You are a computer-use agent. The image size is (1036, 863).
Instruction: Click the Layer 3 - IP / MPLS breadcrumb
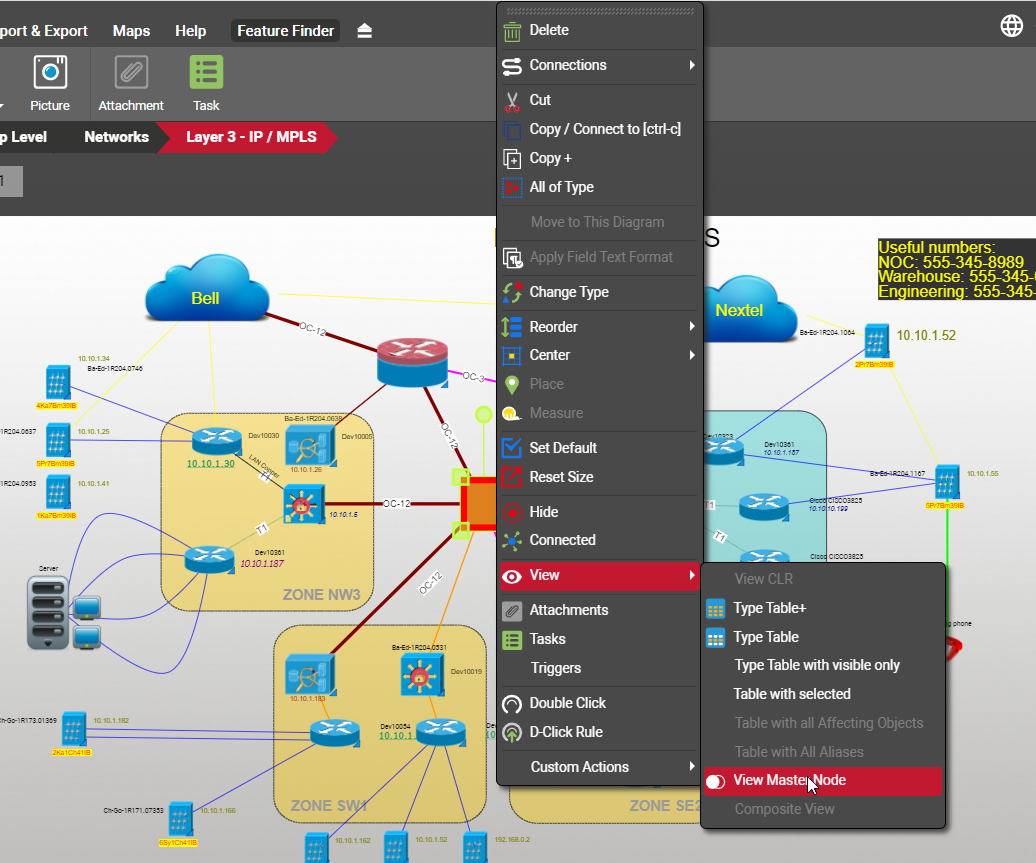click(251, 137)
